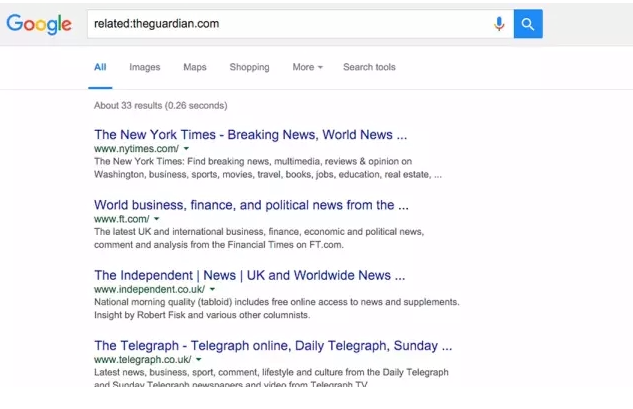Activate voice search microphone icon
Viewport: 633px width, 409px height.
click(x=499, y=24)
